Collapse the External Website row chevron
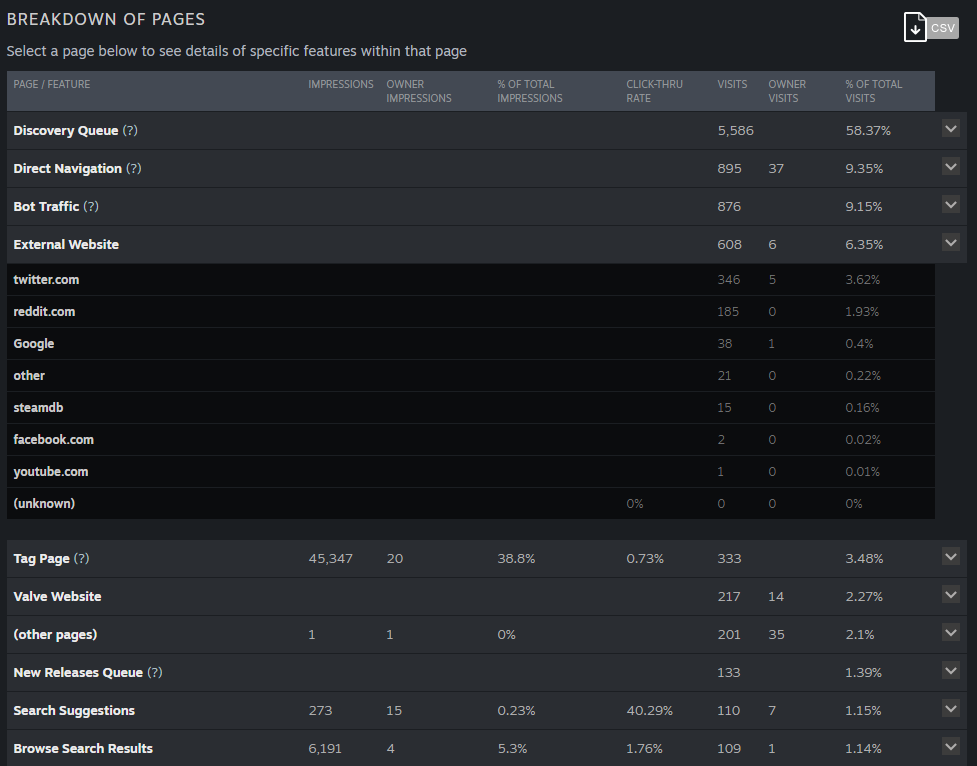This screenshot has width=977, height=766. [951, 243]
